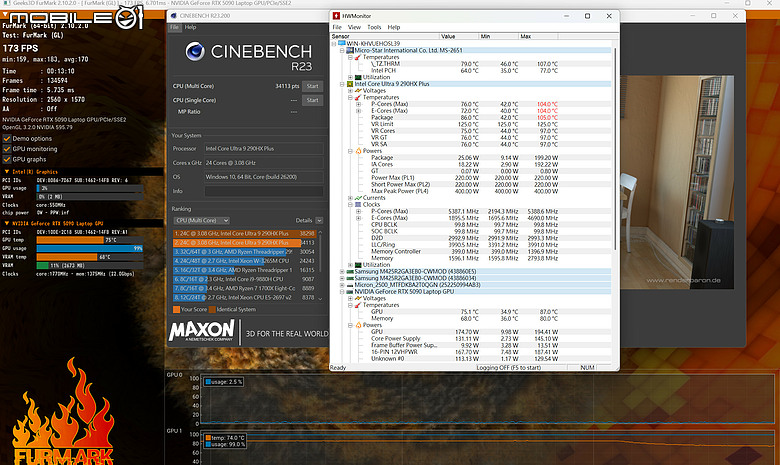
Task: Collapse the Micro-Star International MS-2651 node
Action: (x=342, y=51)
